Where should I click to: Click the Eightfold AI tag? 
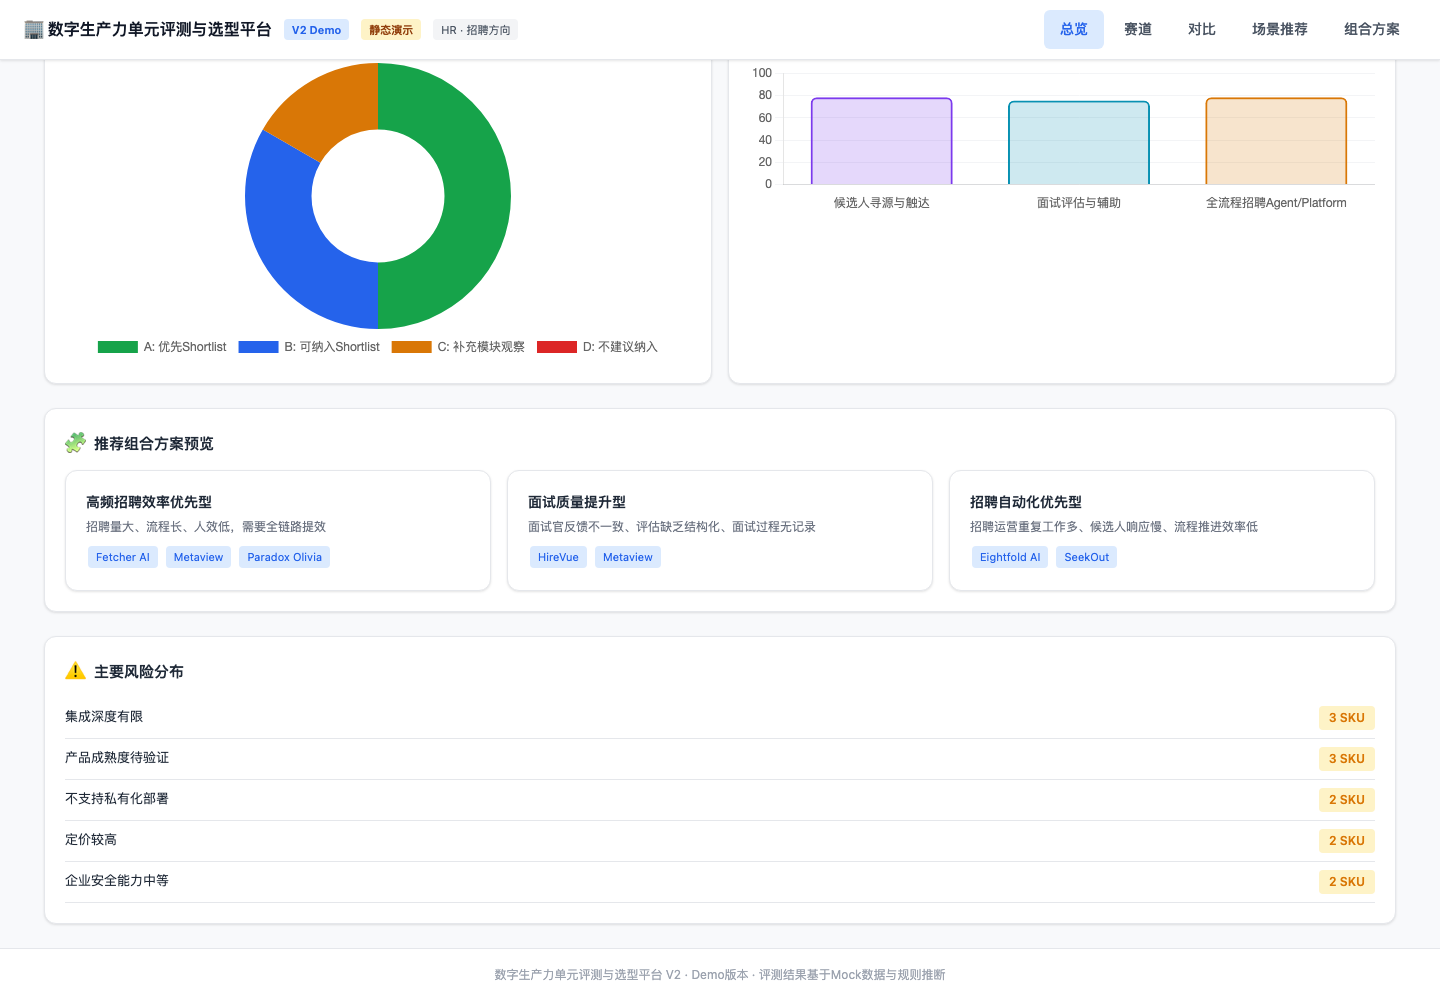click(1010, 557)
